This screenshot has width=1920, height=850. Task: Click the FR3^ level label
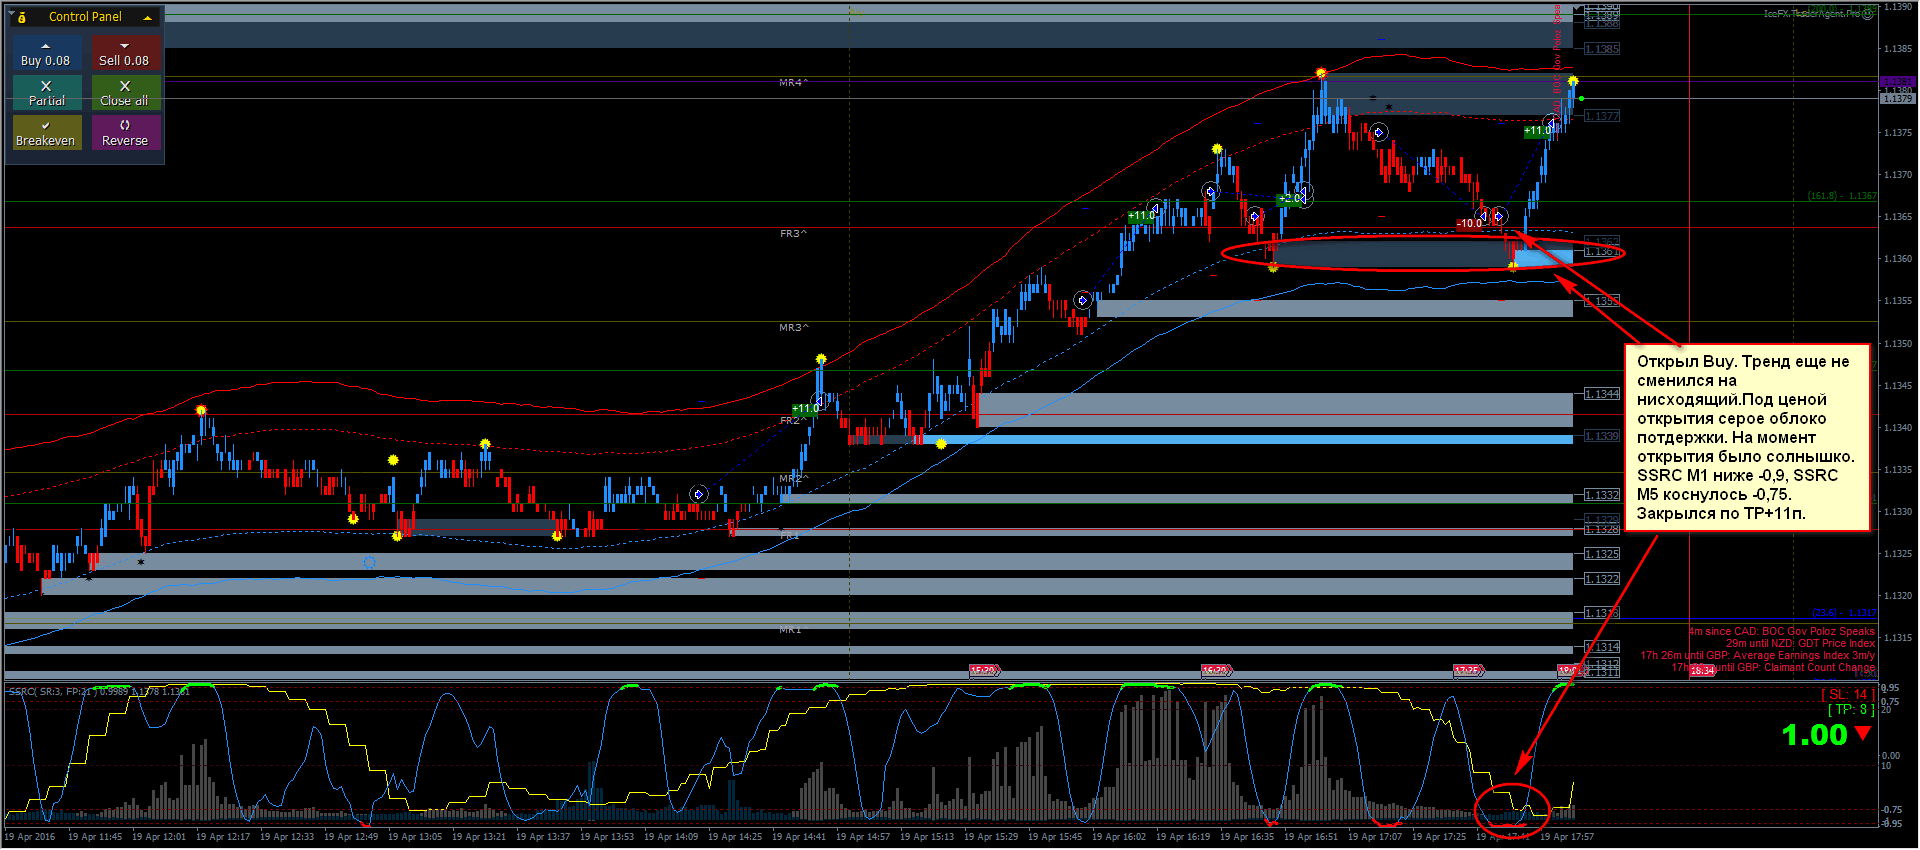coord(794,234)
